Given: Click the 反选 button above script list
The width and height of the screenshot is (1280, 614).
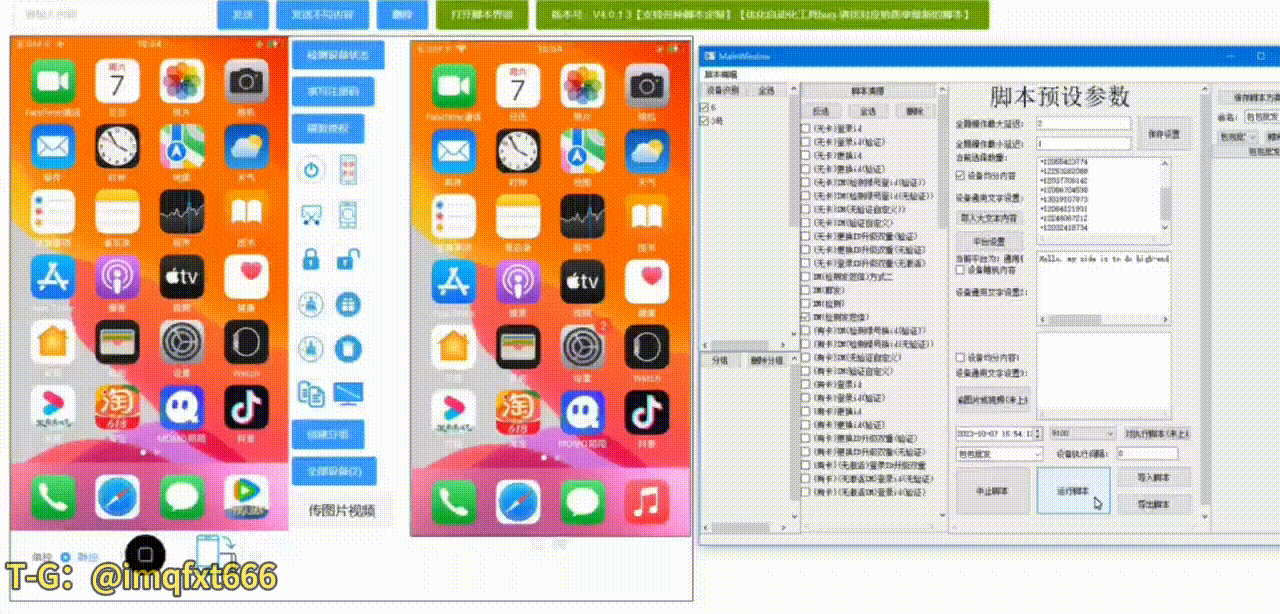Looking at the screenshot, I should coord(820,111).
